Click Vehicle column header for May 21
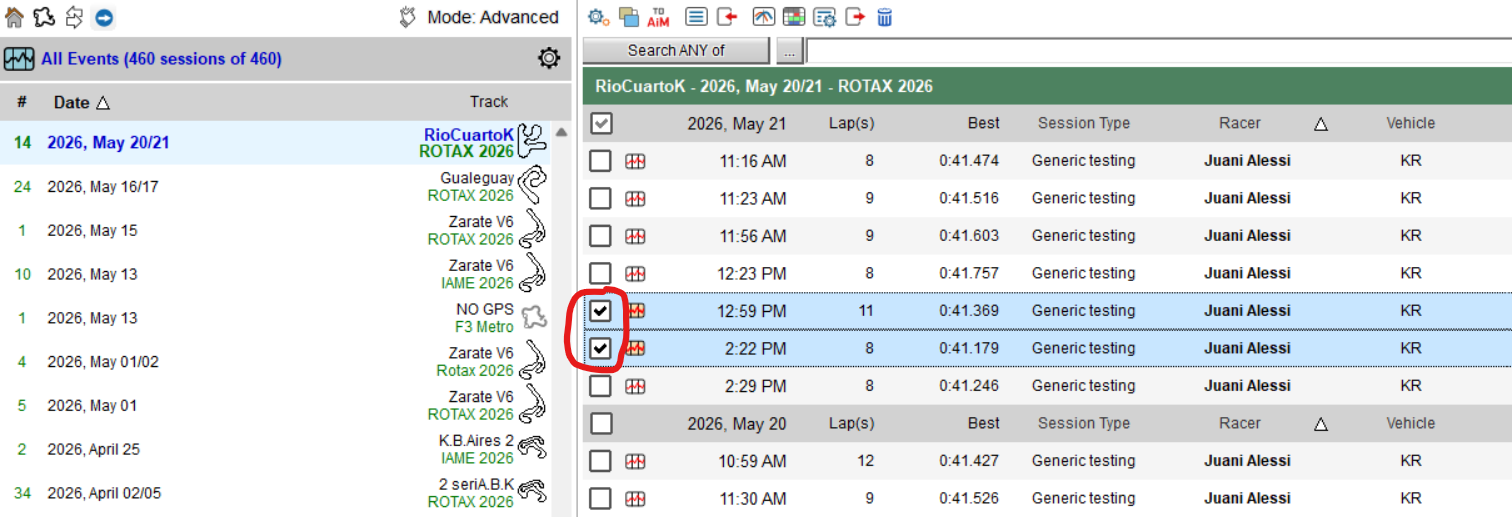 coord(1410,123)
